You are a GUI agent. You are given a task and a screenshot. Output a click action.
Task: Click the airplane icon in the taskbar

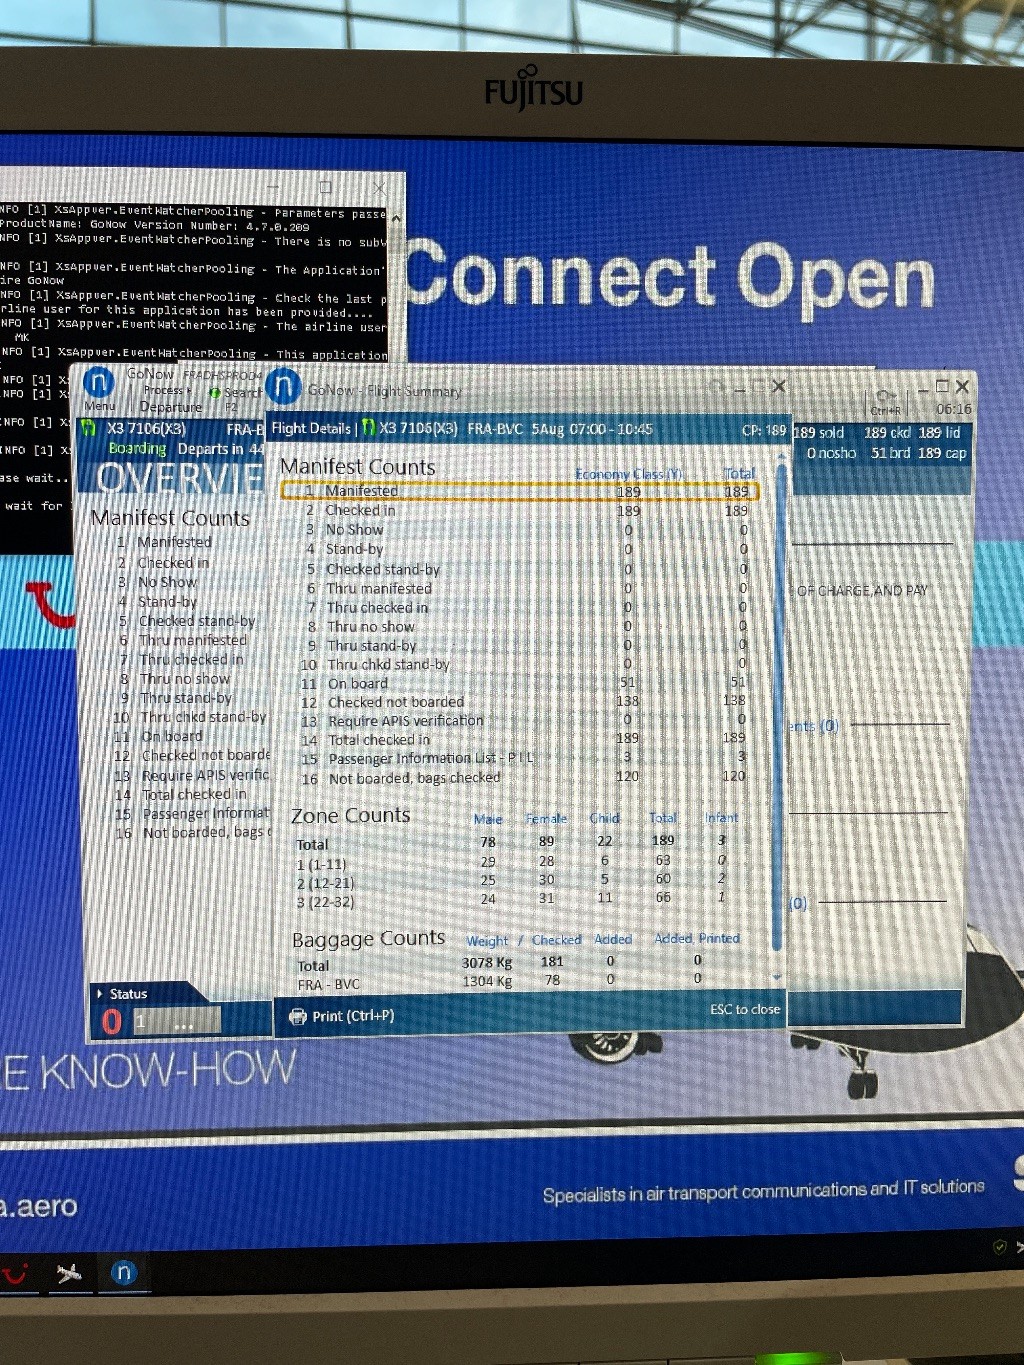pos(69,1273)
